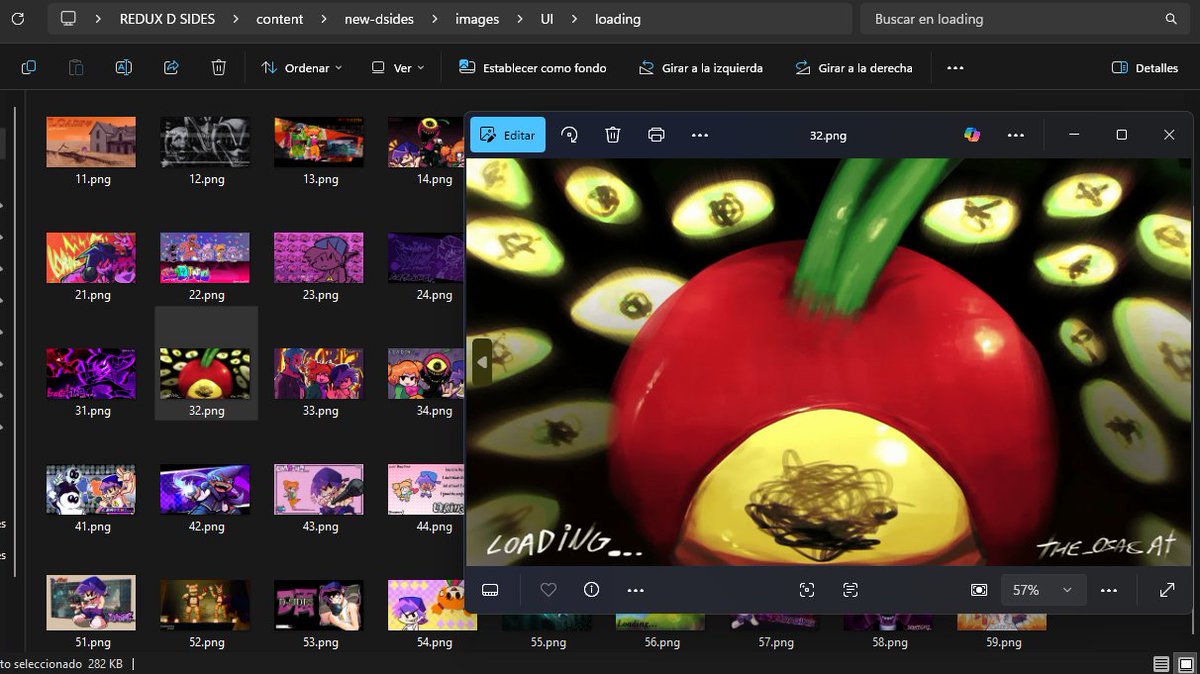
Task: Show file info with the info icon
Action: point(591,590)
